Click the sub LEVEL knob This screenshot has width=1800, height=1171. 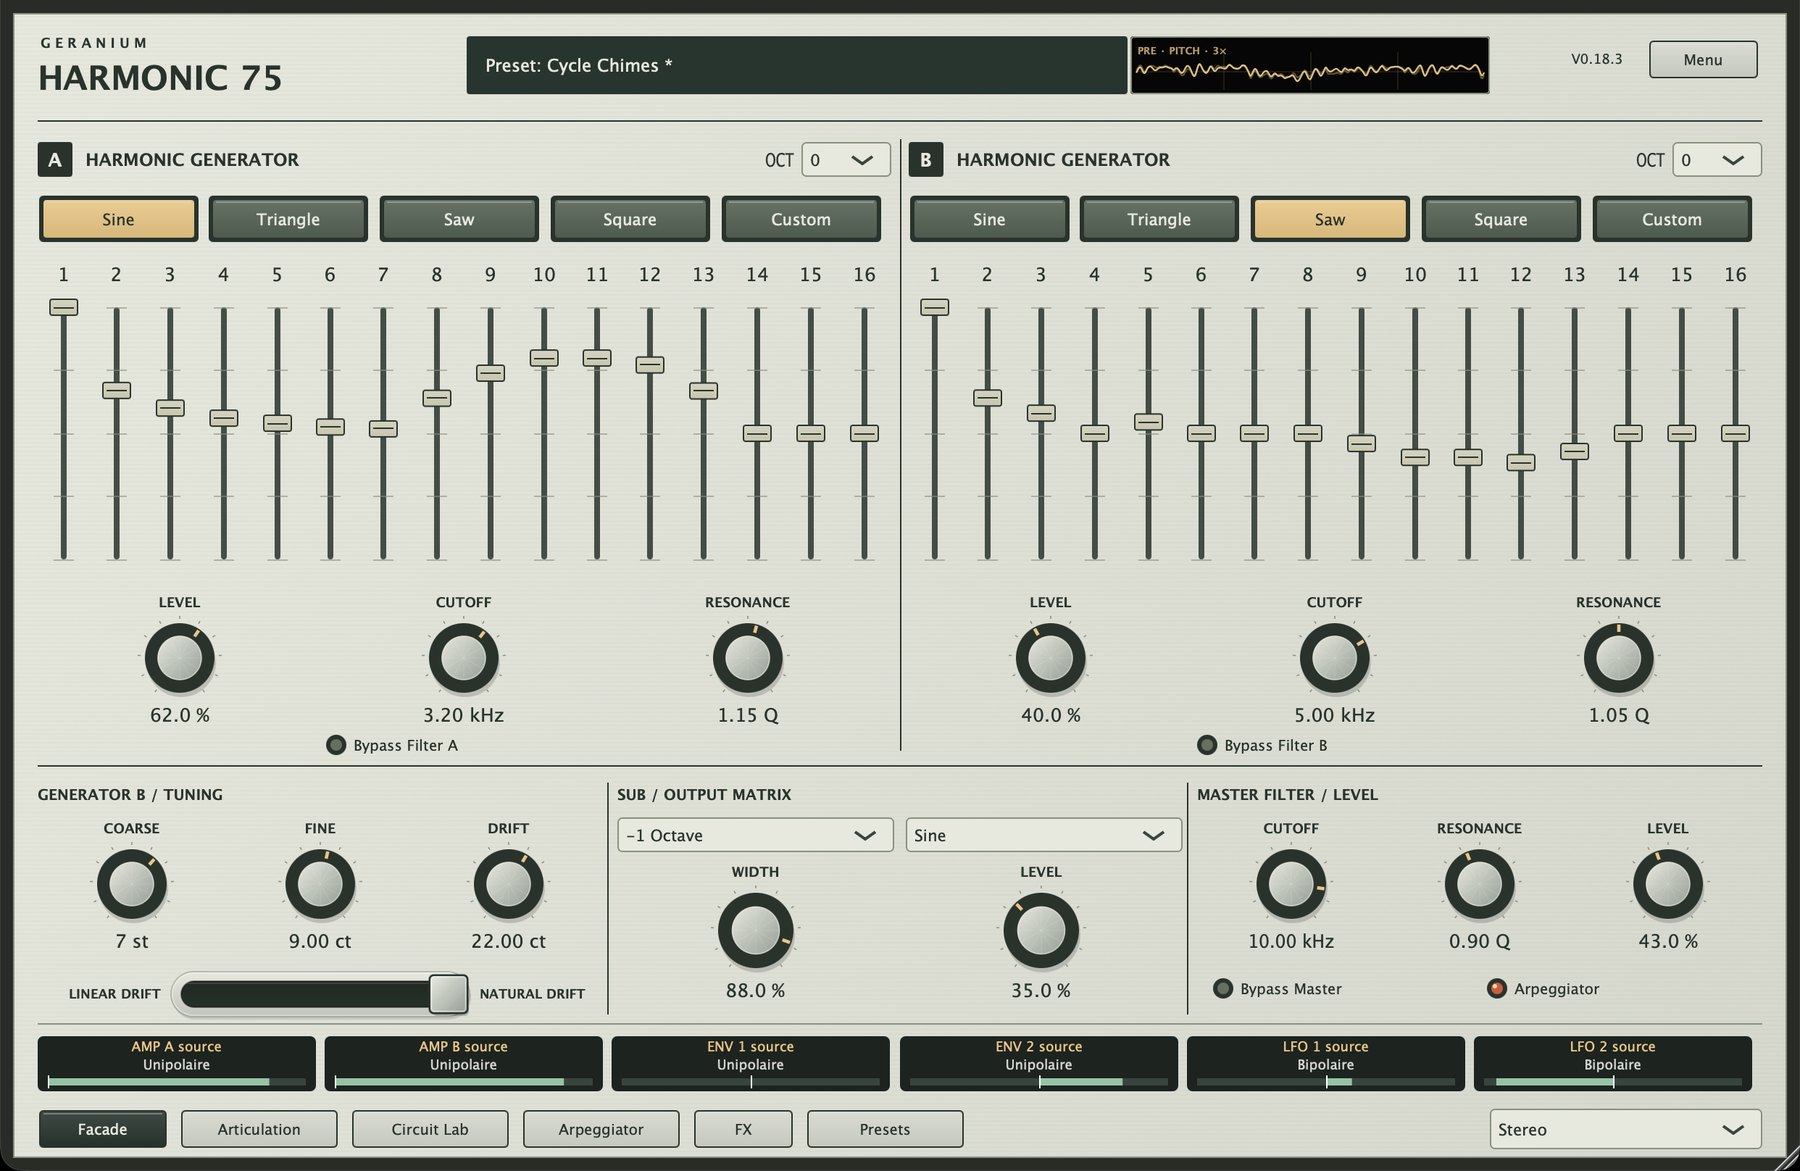[x=1041, y=931]
